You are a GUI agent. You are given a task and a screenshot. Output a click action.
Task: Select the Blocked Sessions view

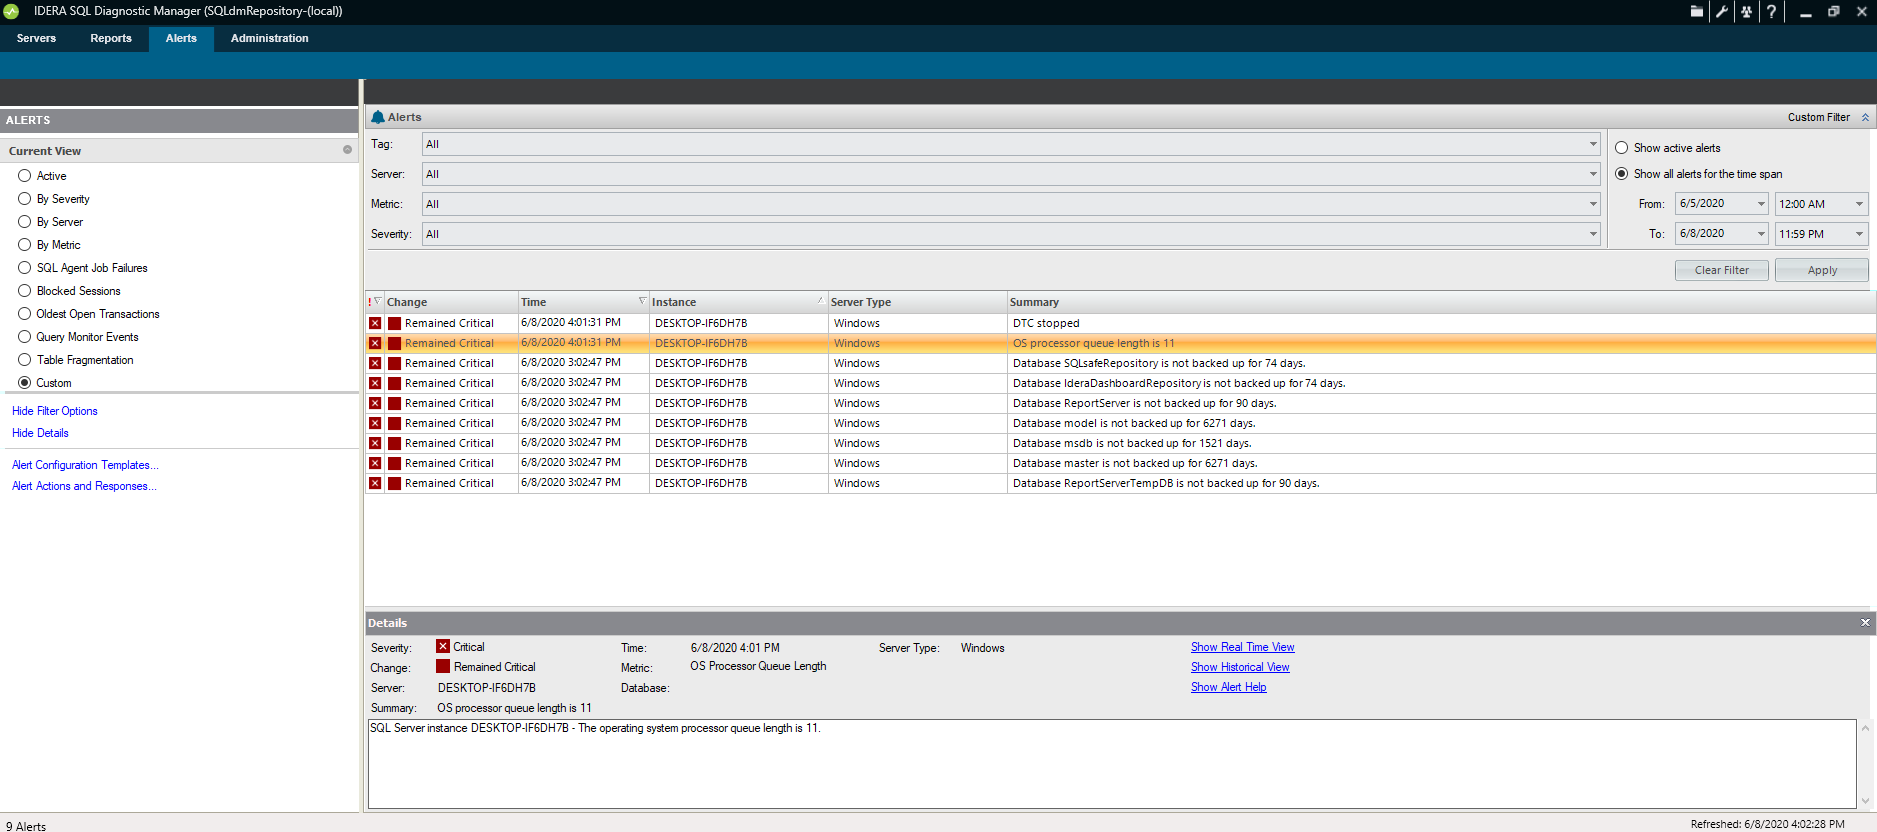pos(24,290)
